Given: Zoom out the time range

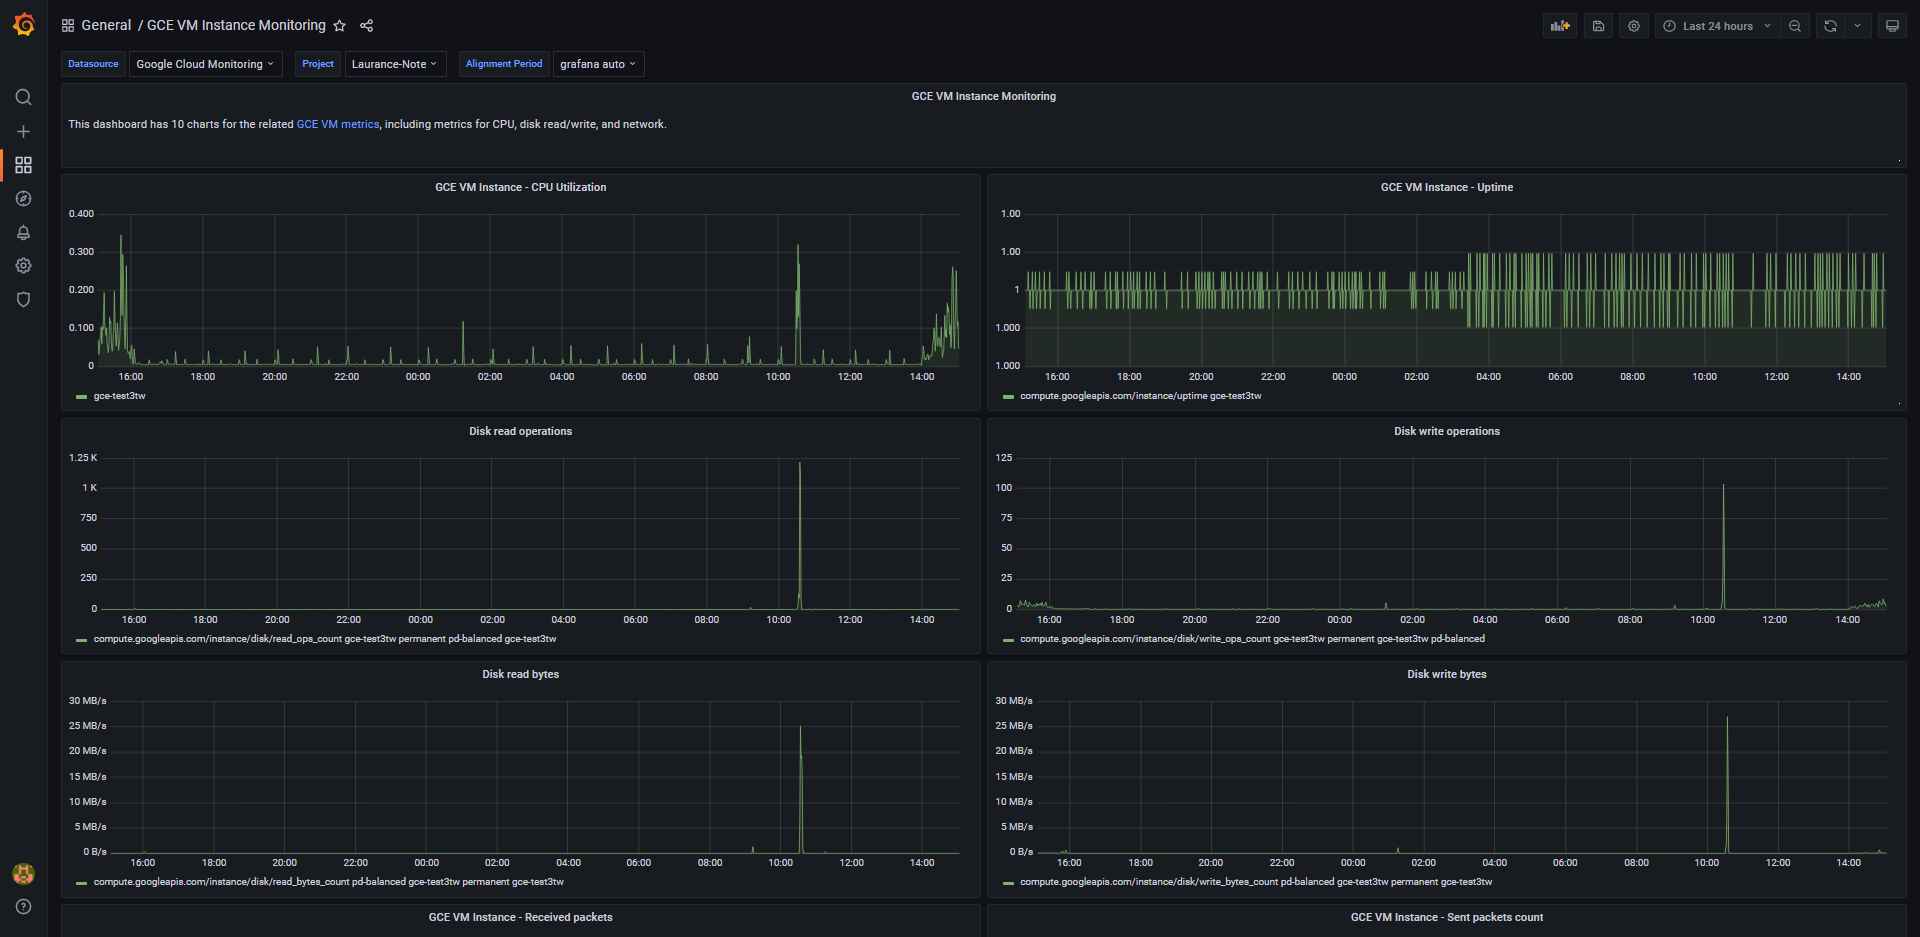Looking at the screenshot, I should pyautogui.click(x=1795, y=26).
